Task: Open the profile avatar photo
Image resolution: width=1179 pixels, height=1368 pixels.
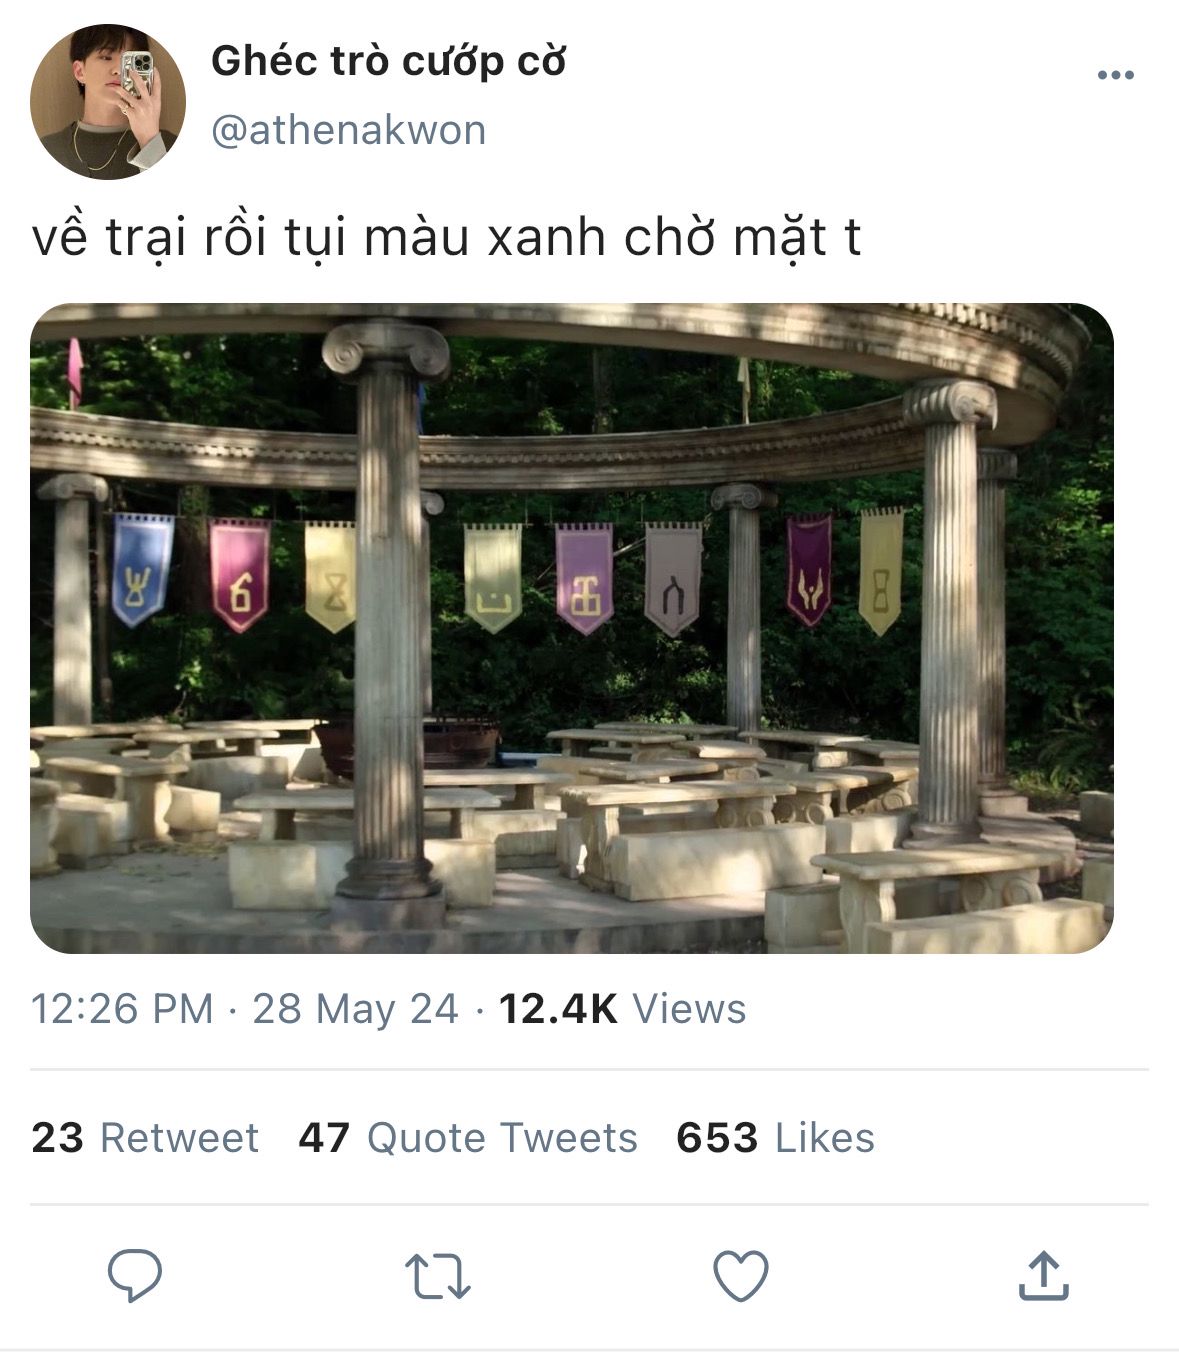Action: pos(108,102)
